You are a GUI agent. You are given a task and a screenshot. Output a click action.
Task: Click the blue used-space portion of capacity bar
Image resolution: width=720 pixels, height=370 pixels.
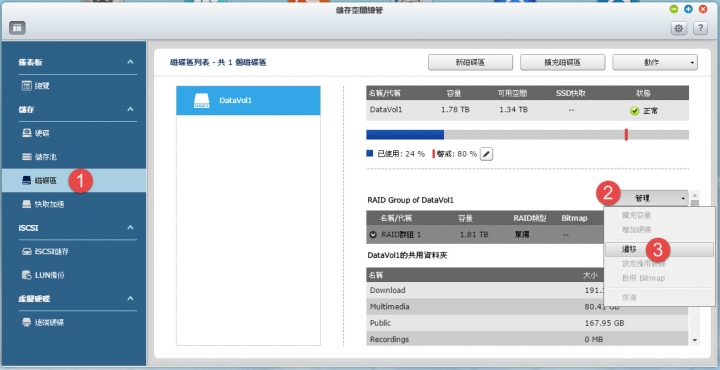click(405, 135)
